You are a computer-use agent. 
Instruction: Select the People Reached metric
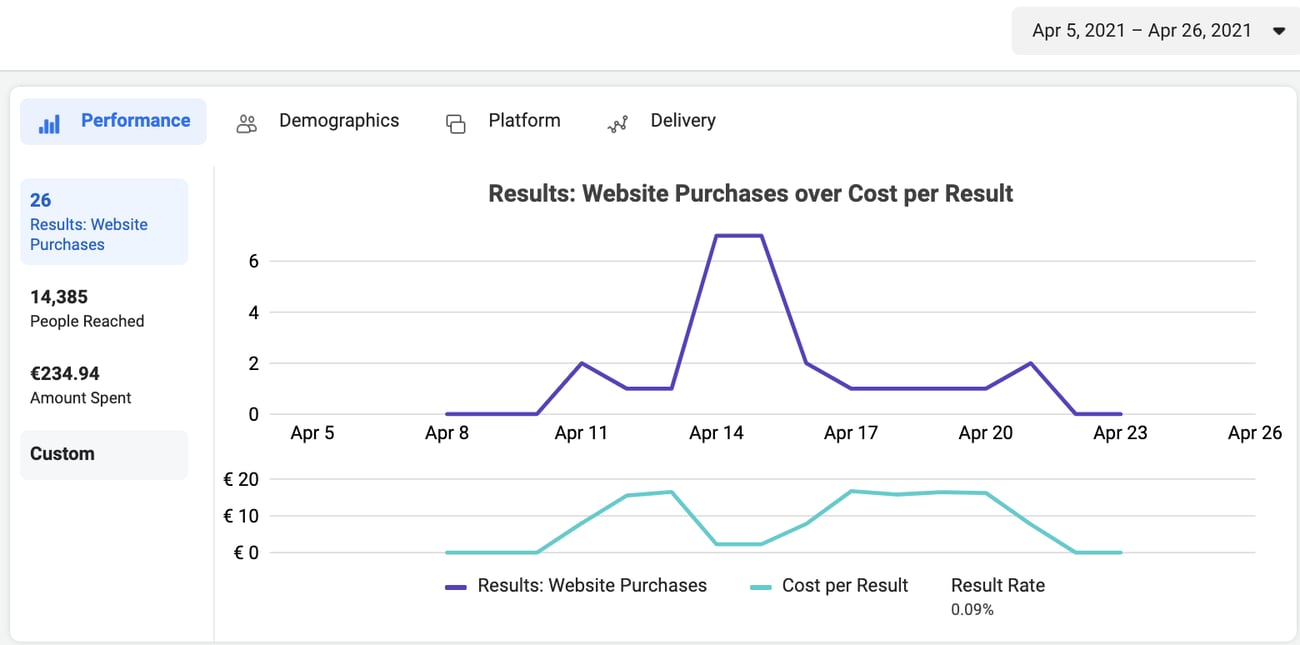(x=87, y=308)
